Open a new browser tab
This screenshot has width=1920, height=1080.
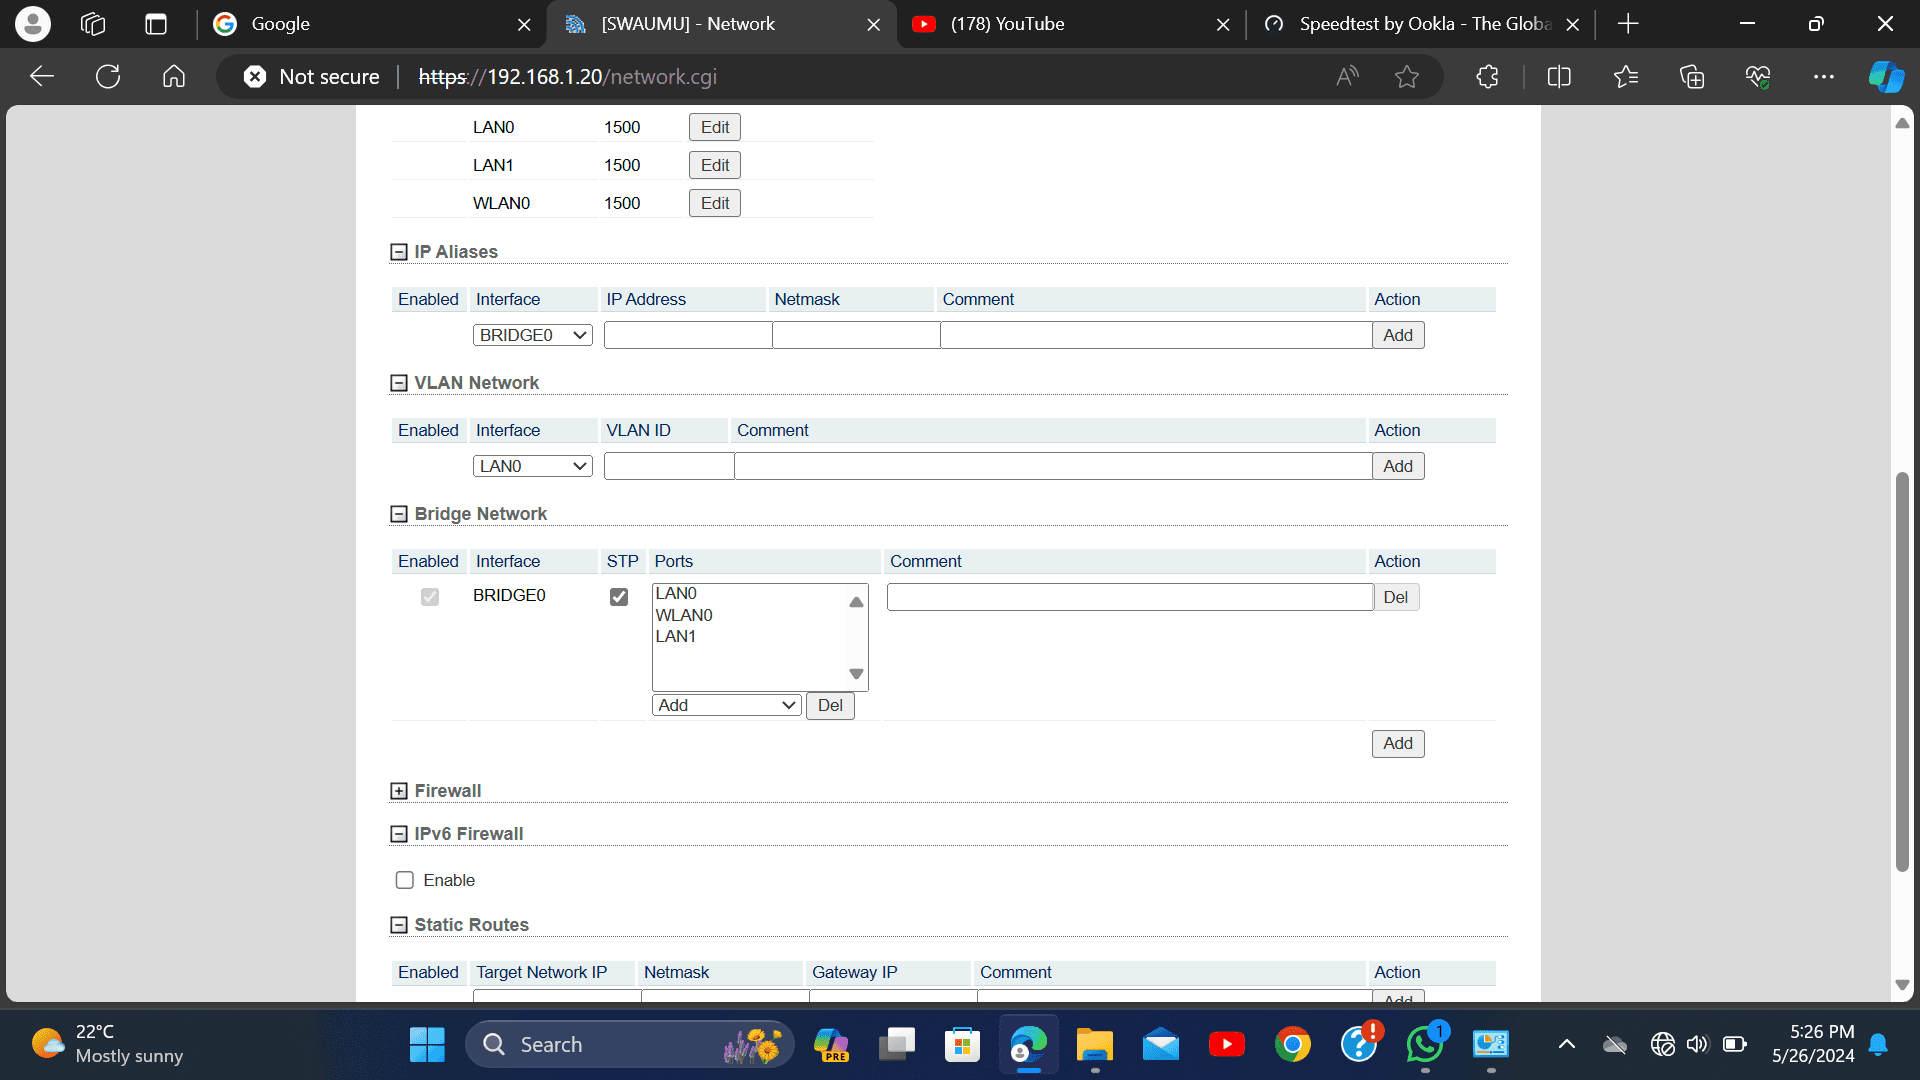[x=1628, y=24]
